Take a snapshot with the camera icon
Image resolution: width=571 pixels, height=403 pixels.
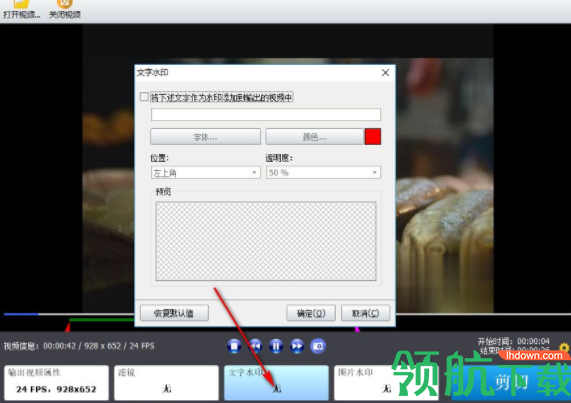coord(318,346)
